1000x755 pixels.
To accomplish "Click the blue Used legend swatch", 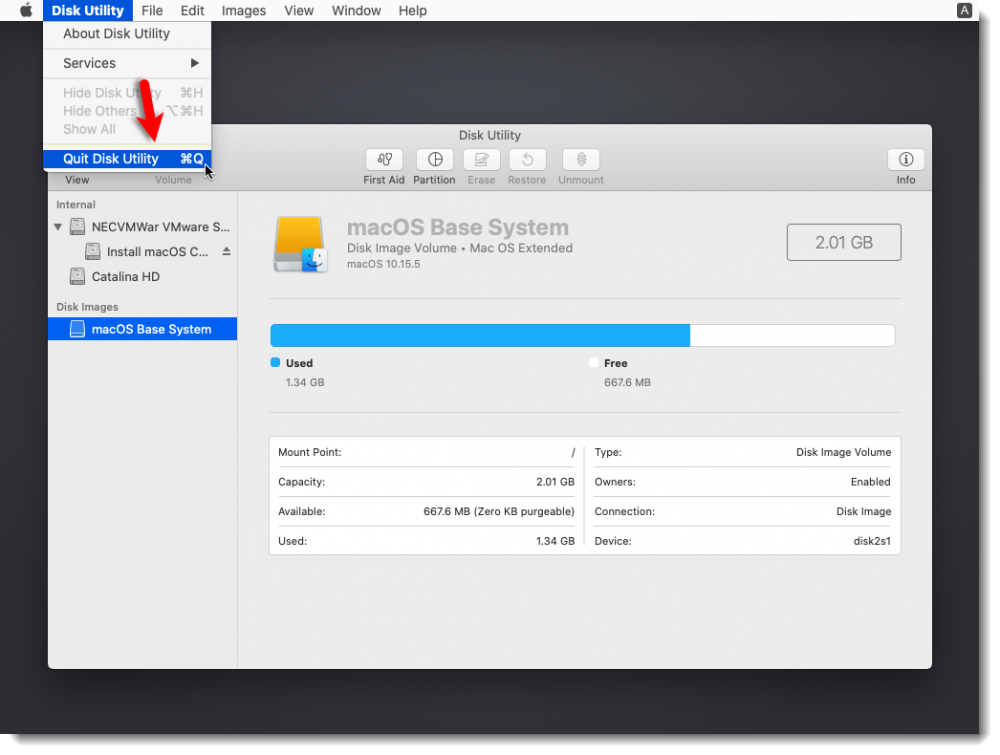I will [x=274, y=363].
